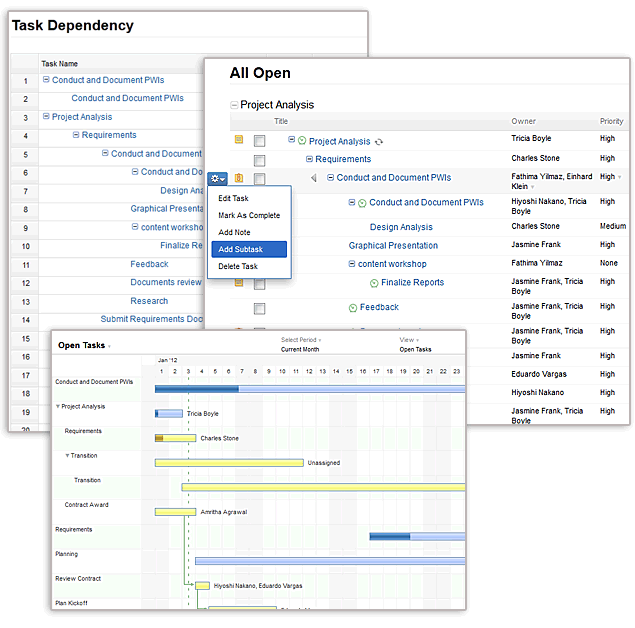Image resolution: width=635 pixels, height=628 pixels.
Task: Check the box on the Requirements row
Action: (259, 160)
